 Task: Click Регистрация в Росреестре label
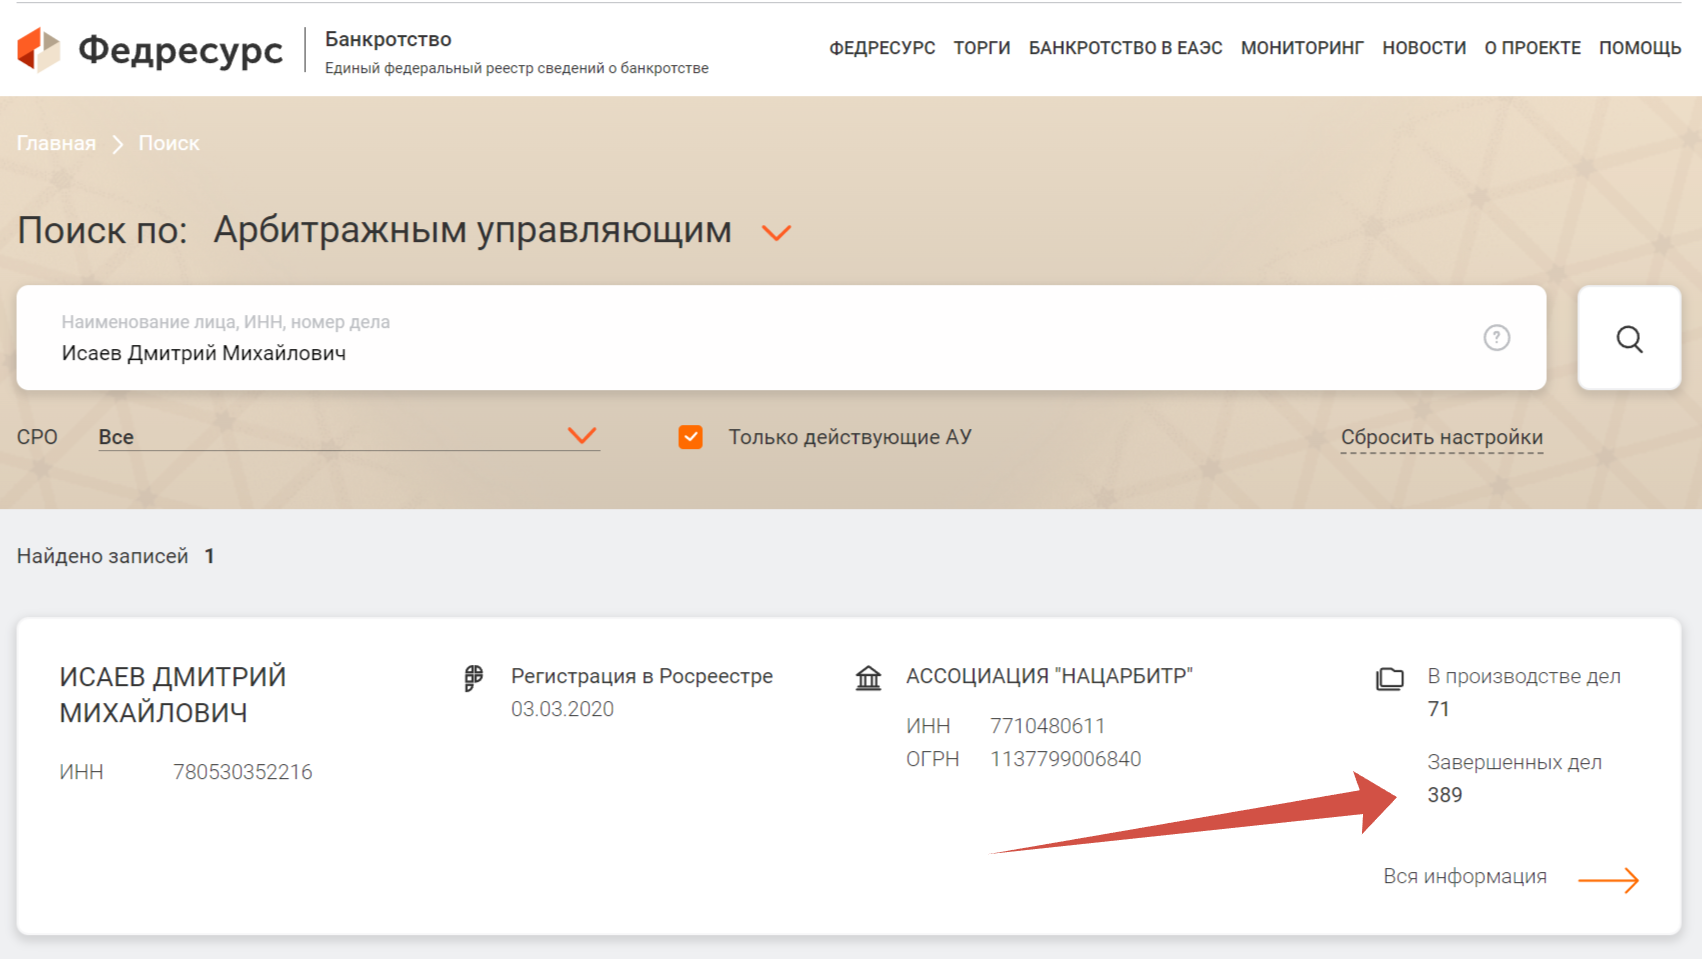pos(642,676)
